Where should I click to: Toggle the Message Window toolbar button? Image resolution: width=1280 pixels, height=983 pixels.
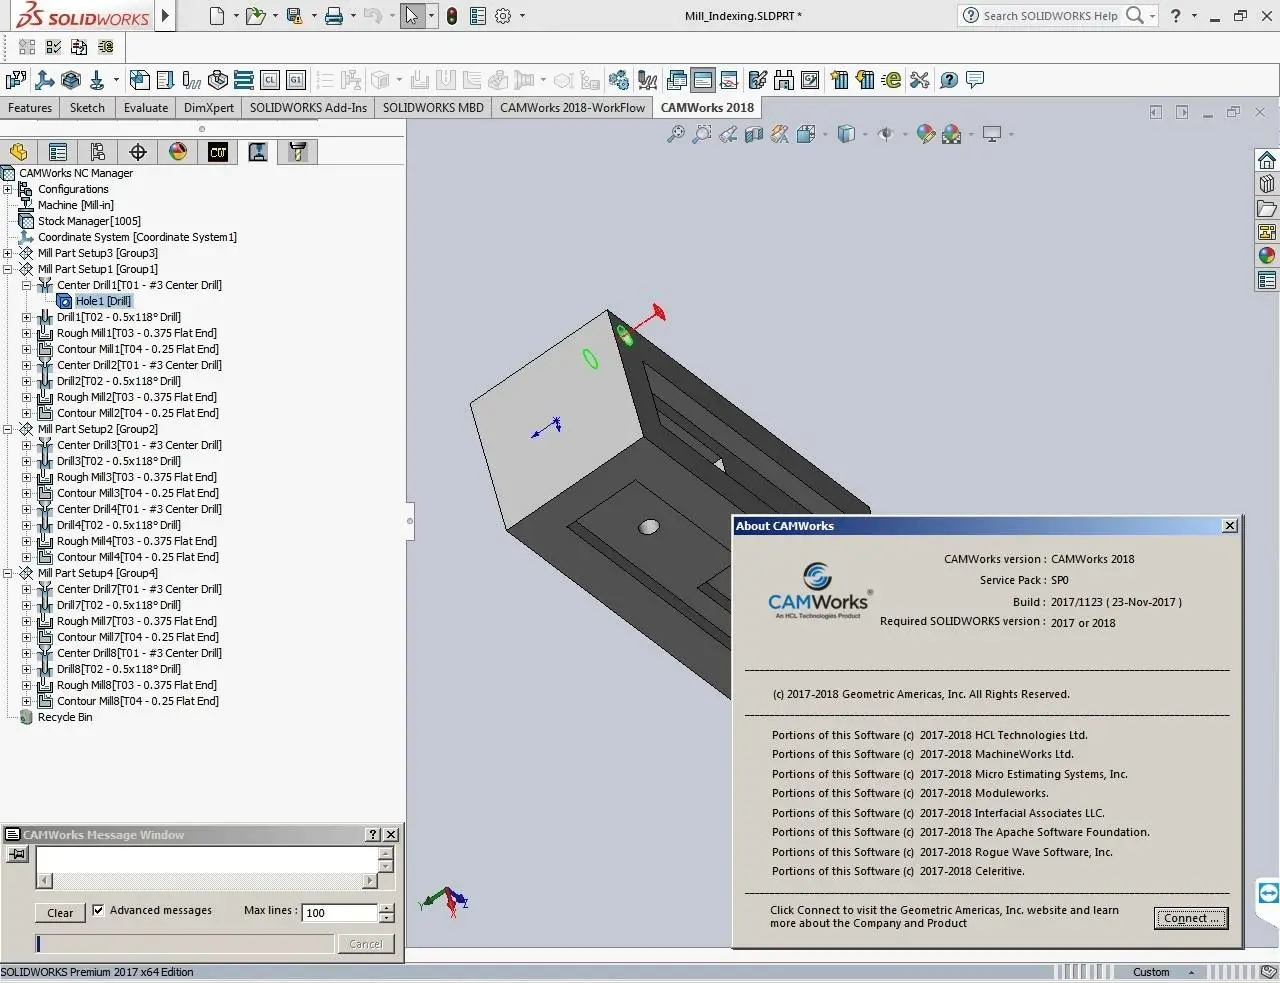[x=703, y=80]
